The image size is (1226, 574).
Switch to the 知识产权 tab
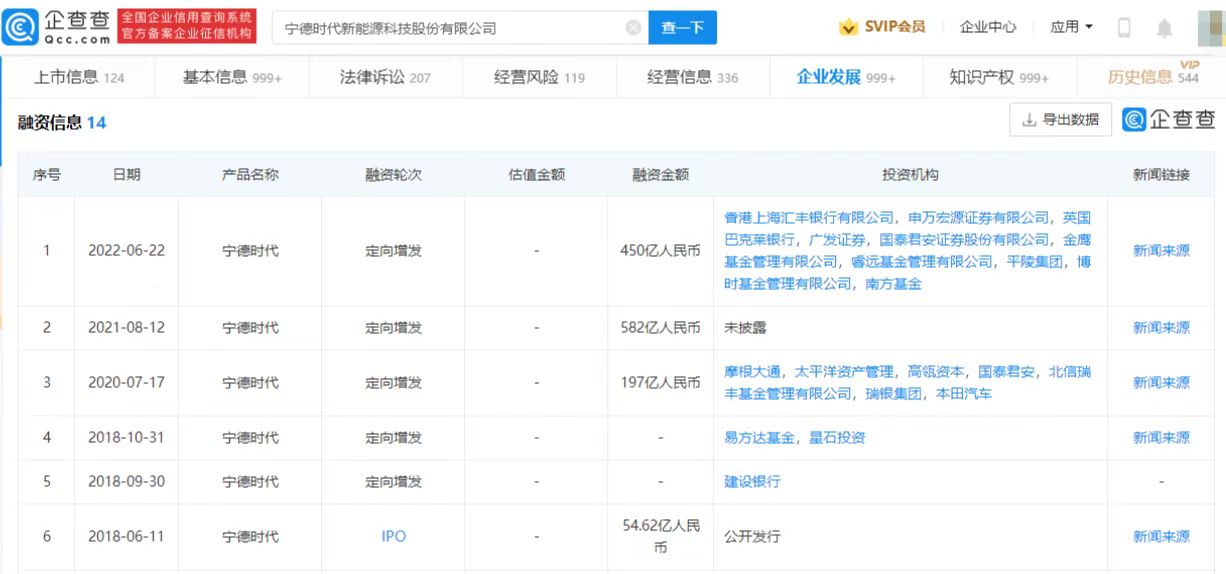point(999,77)
